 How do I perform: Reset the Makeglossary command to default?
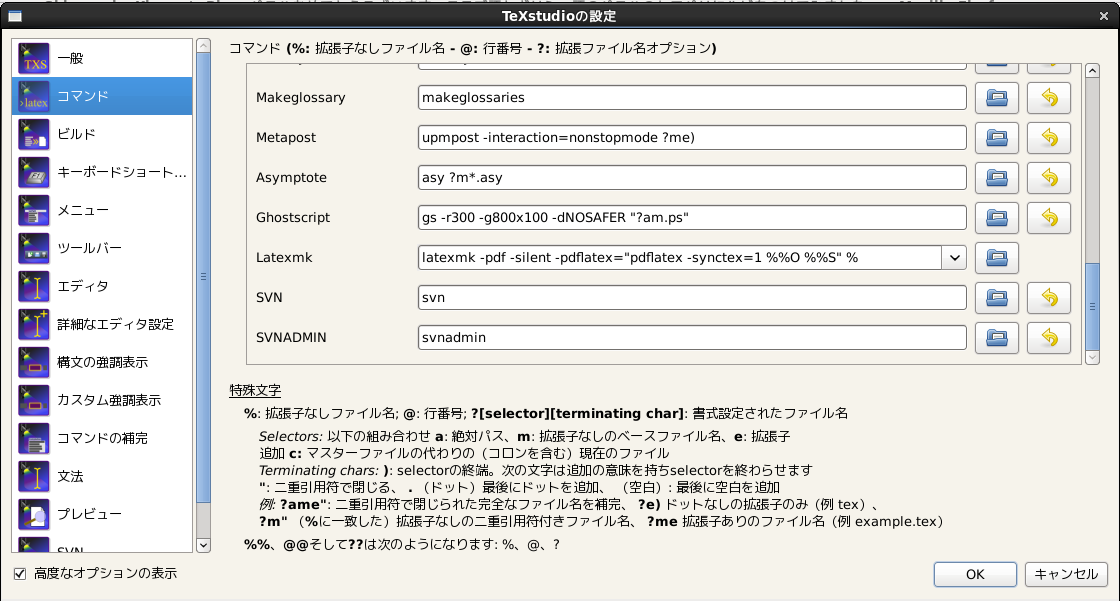pos(1049,98)
